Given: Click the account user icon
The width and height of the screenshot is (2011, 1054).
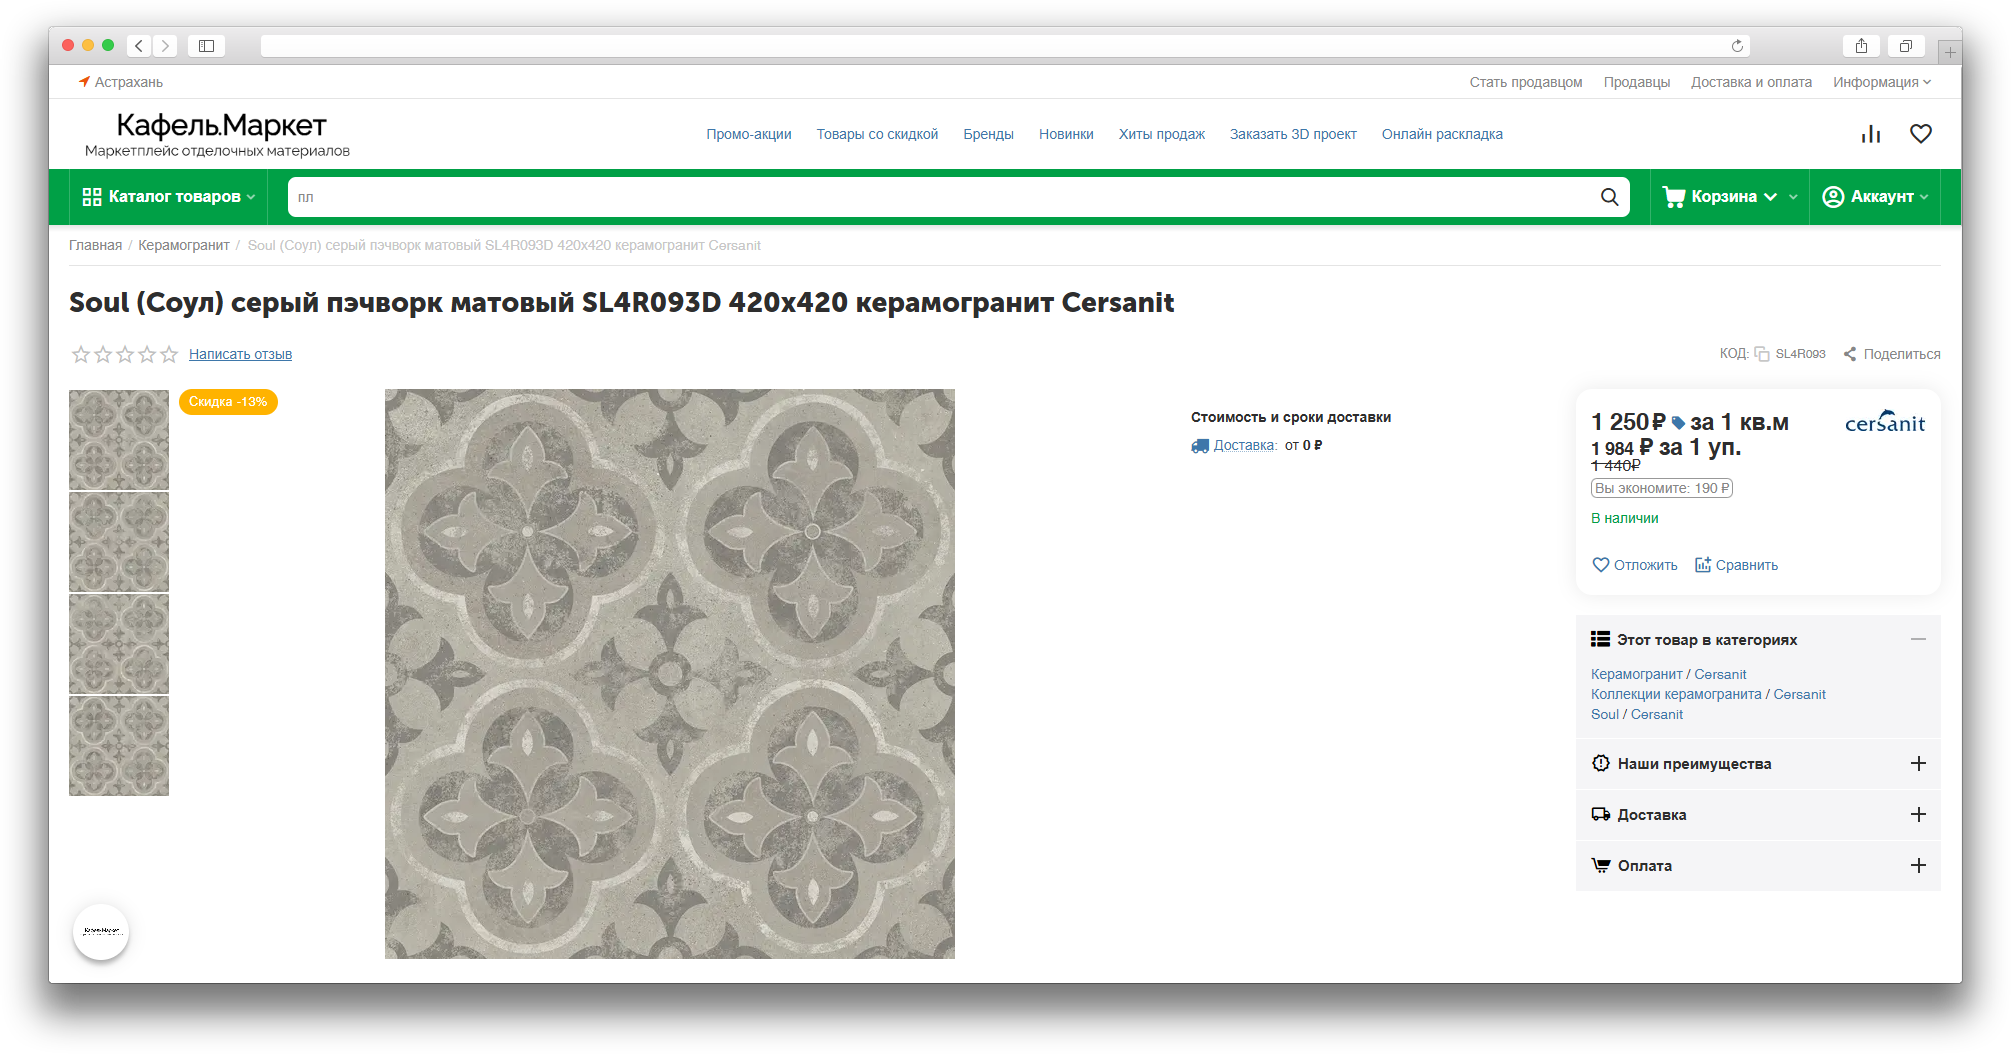Looking at the screenshot, I should coord(1833,197).
